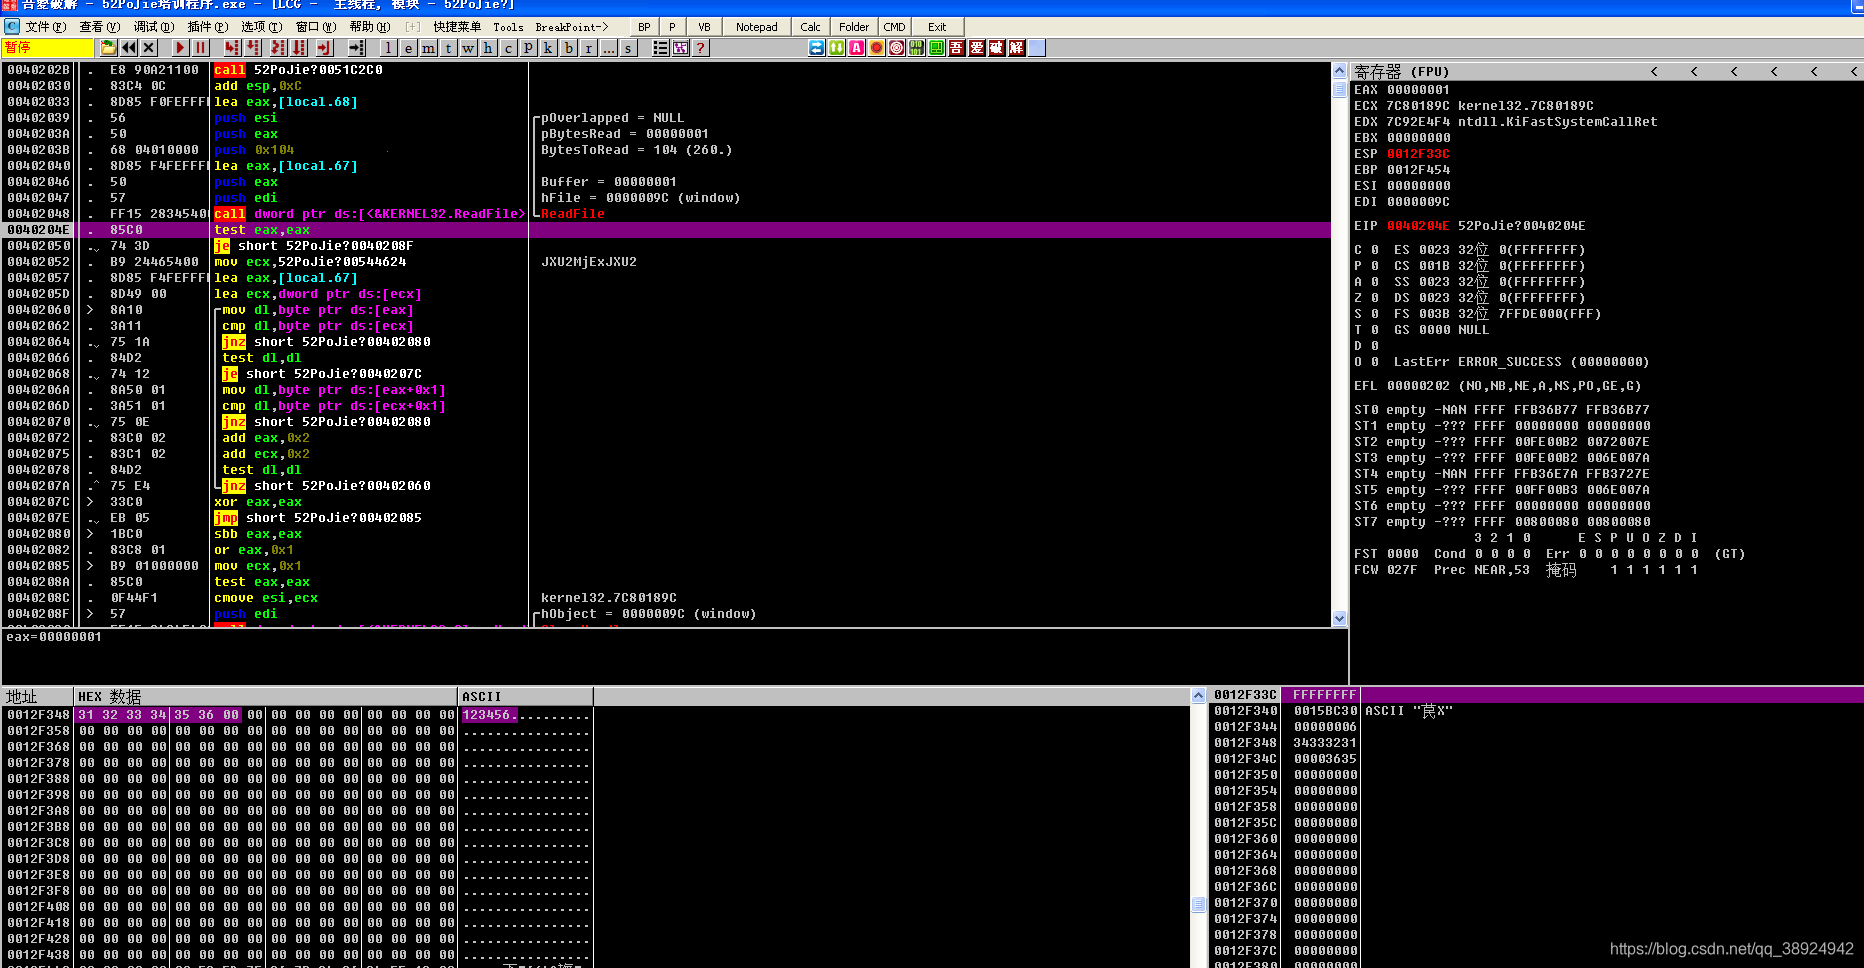Open the 调试(D) menu
Screen dimensions: 1864x968
pos(154,27)
